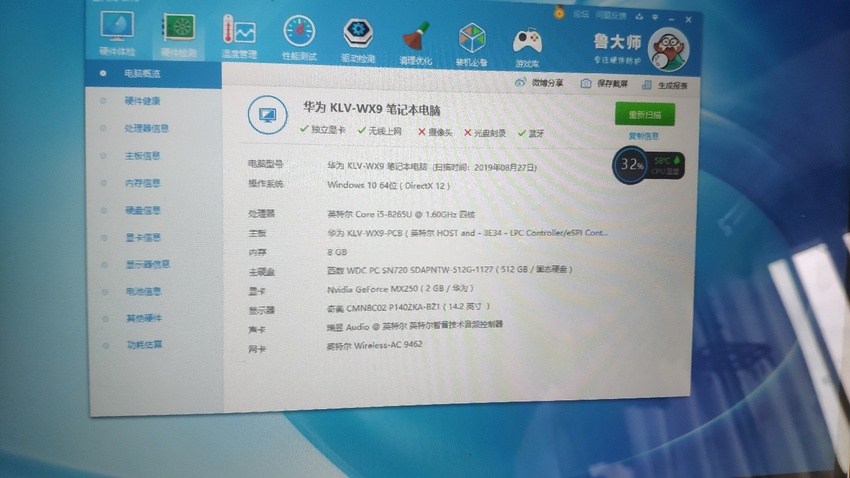Click the 32% CPU usage gauge
Image resolution: width=850 pixels, height=478 pixels.
click(630, 164)
